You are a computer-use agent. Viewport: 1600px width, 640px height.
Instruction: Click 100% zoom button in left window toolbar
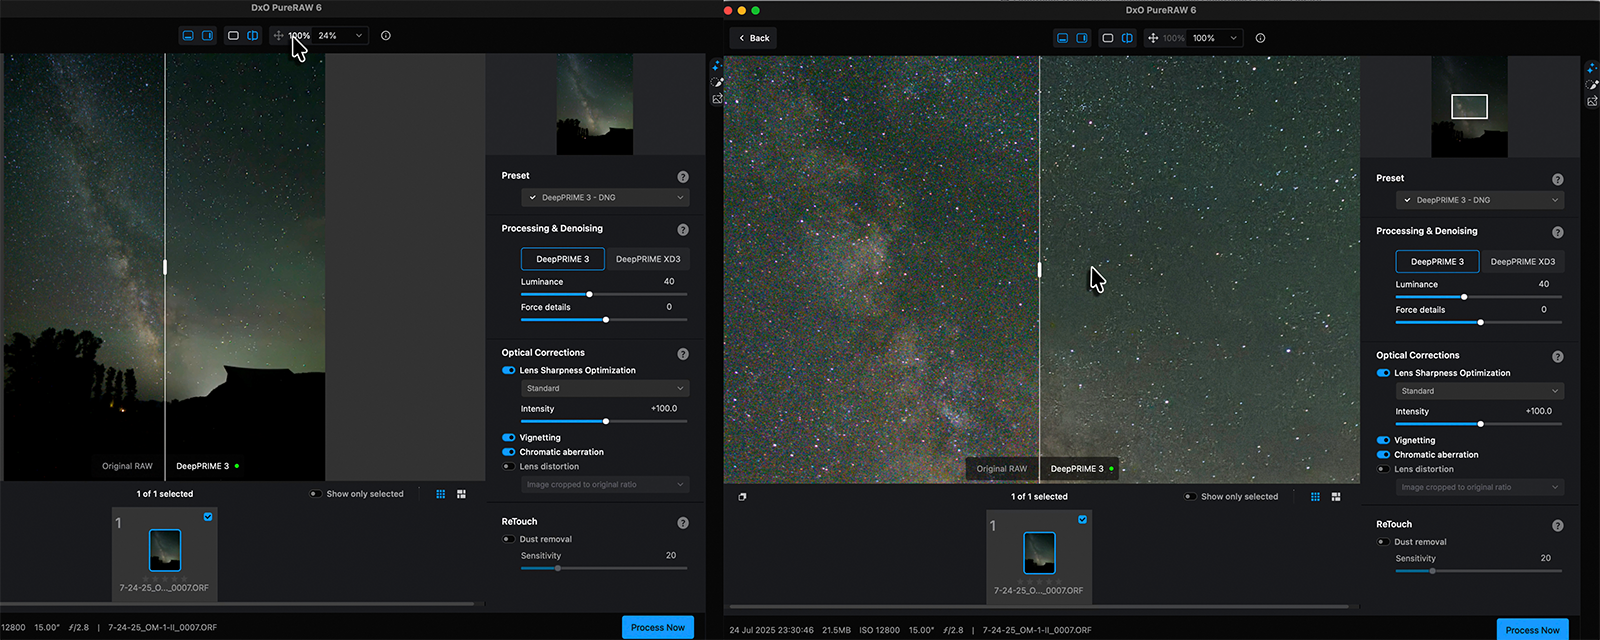click(300, 35)
